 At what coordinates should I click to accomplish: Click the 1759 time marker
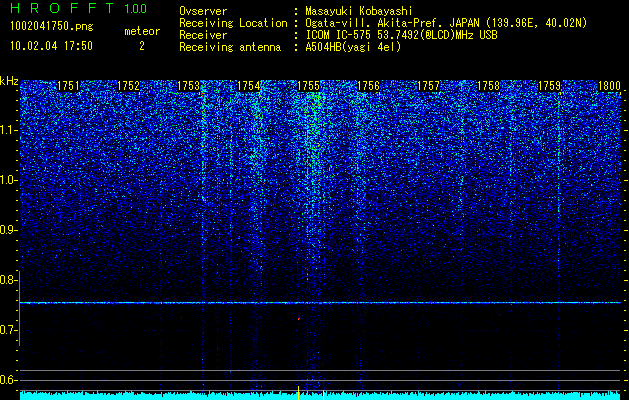[x=549, y=86]
